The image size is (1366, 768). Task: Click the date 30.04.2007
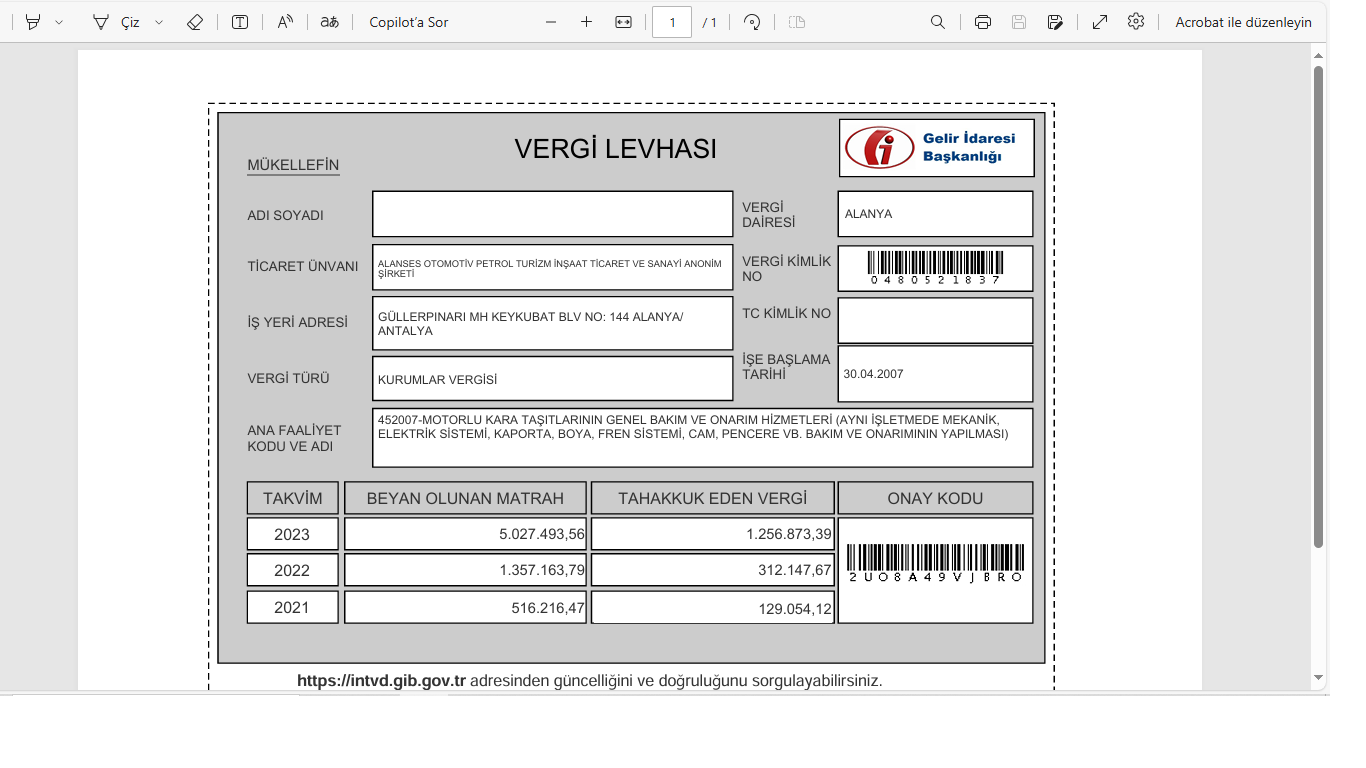pyautogui.click(x=873, y=374)
